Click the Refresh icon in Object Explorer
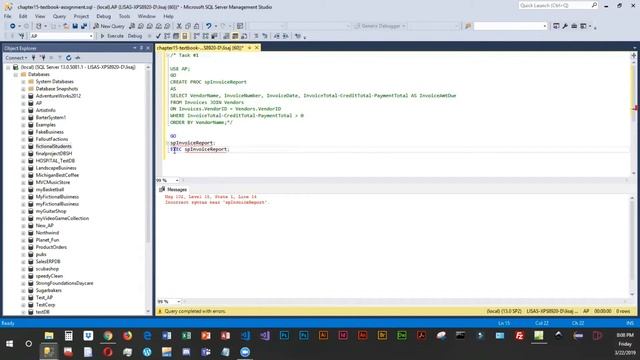640x360 pixels. coord(68,58)
